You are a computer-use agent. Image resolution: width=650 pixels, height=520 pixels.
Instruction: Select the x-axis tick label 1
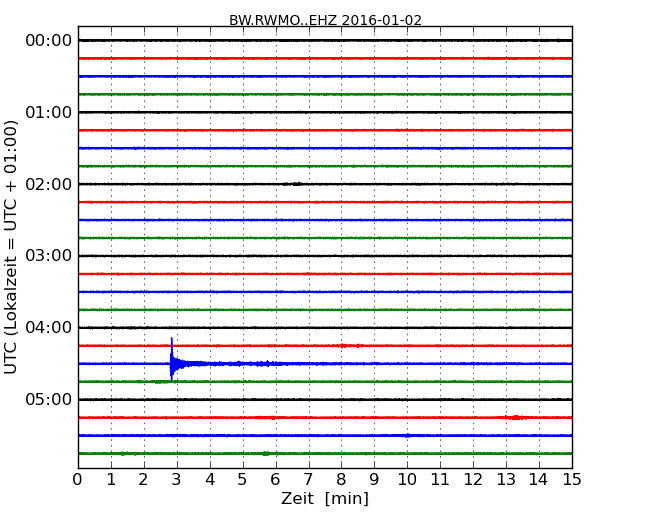coord(111,480)
